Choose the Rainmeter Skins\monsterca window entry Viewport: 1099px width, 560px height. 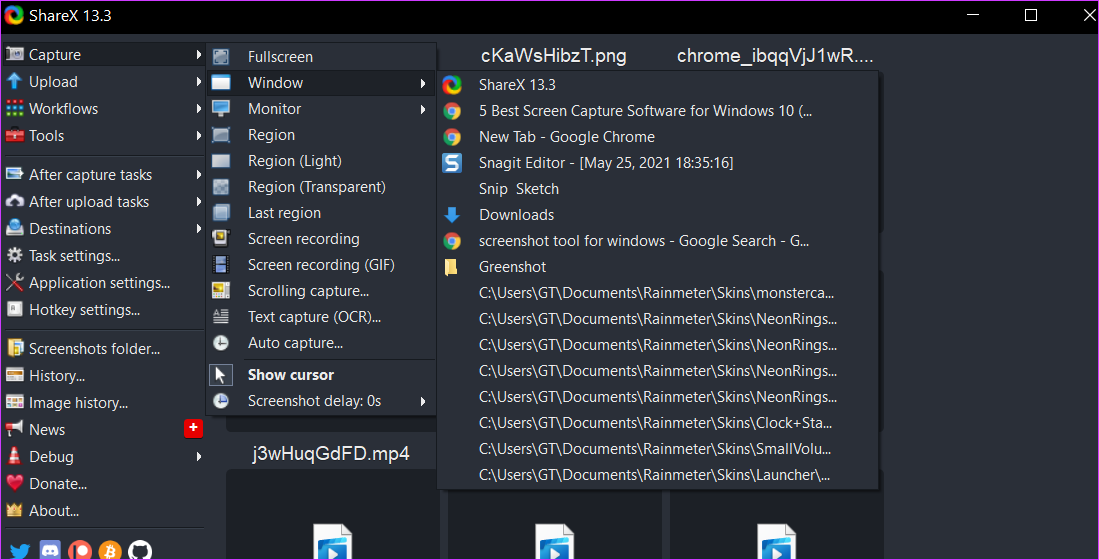coord(657,292)
